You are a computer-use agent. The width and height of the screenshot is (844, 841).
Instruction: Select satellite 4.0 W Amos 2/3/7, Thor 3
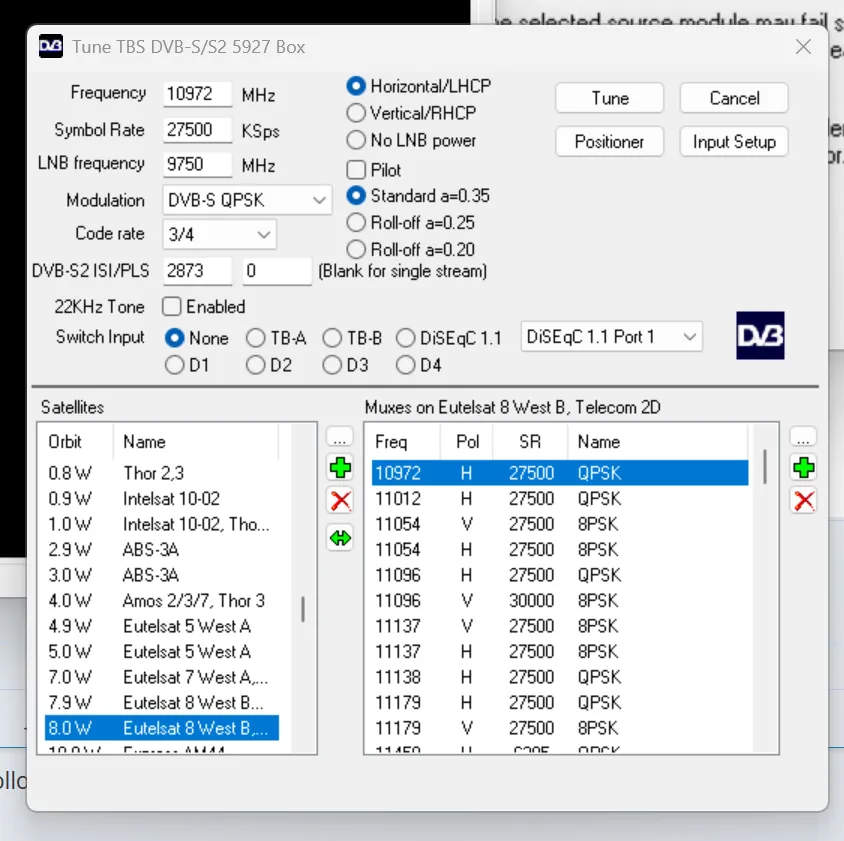pyautogui.click(x=162, y=600)
